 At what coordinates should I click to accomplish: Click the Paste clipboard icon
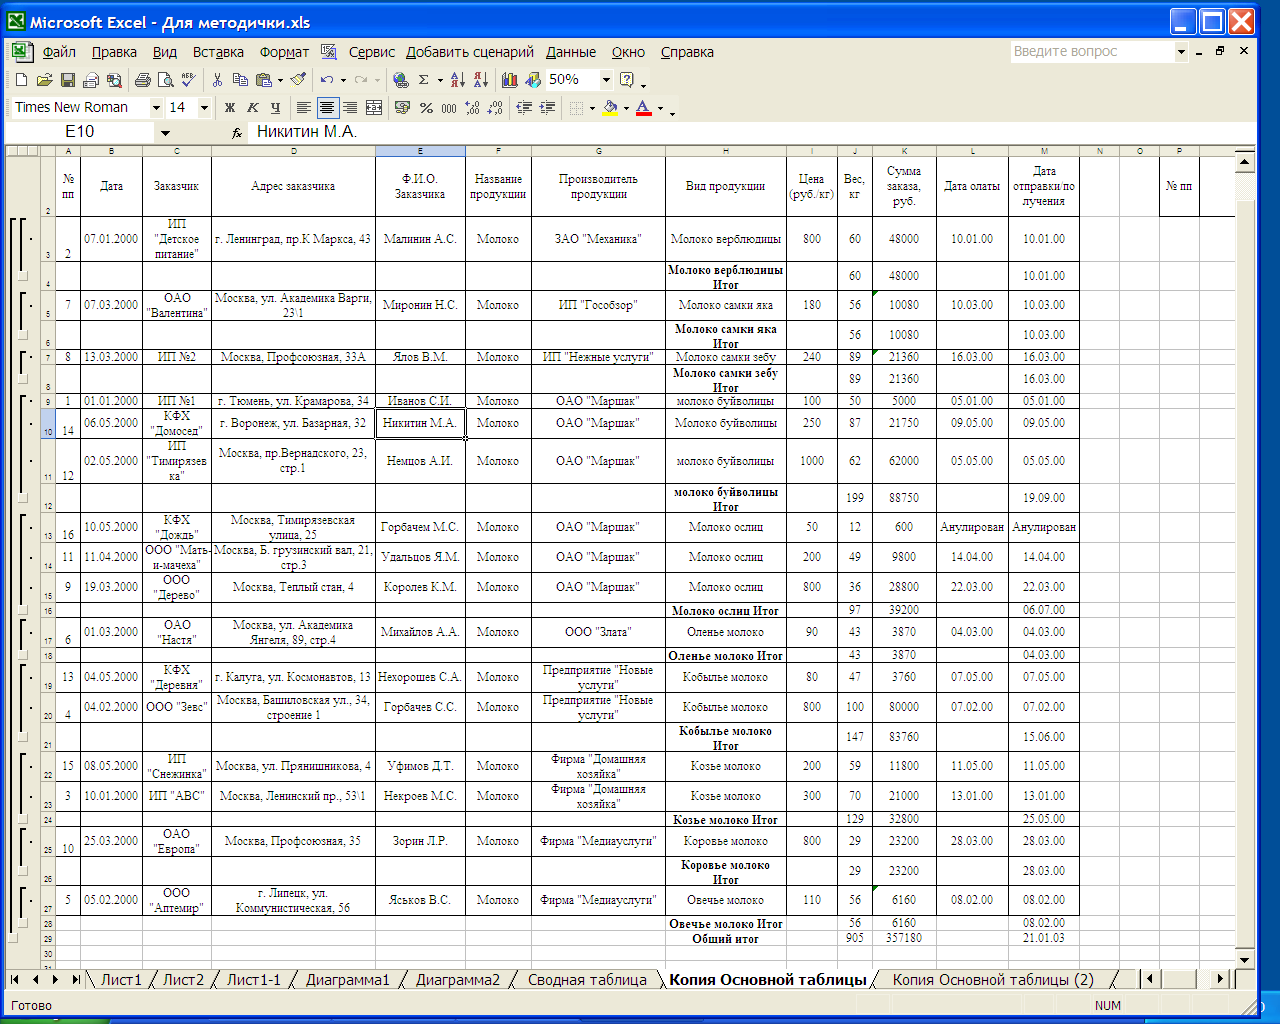click(263, 80)
